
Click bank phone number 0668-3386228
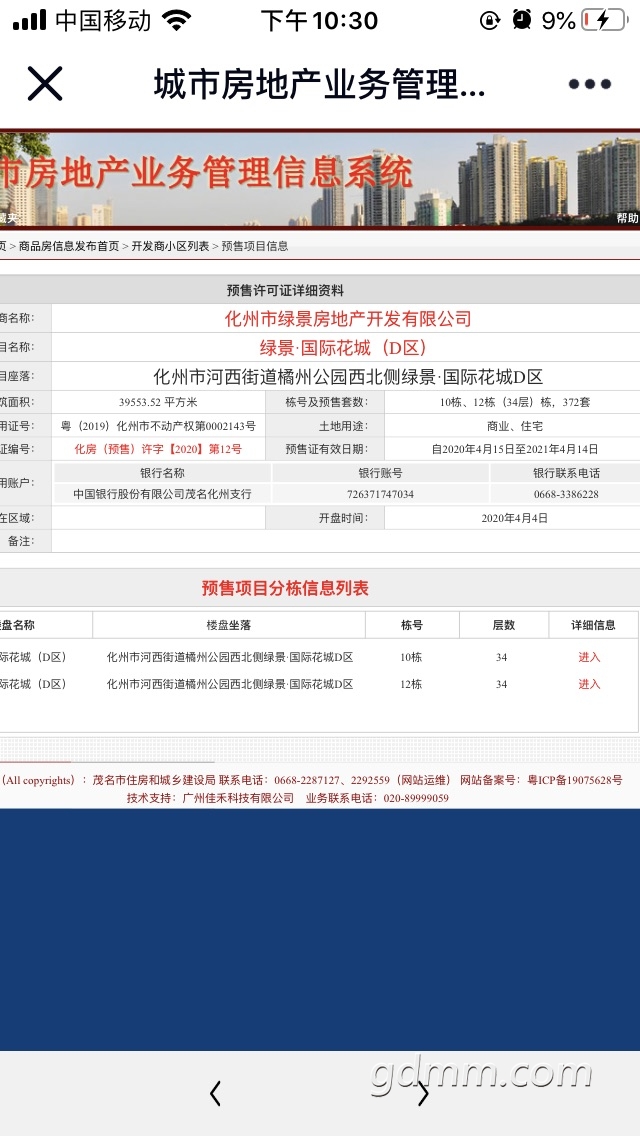click(x=565, y=494)
